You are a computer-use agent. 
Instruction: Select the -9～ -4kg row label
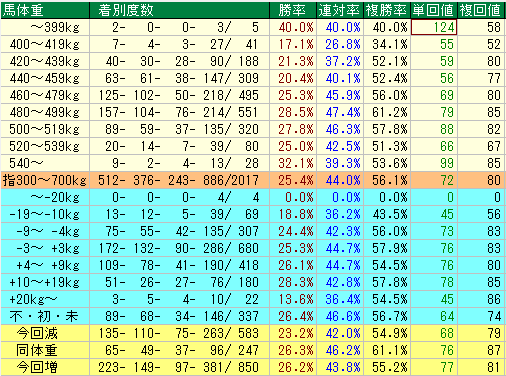tap(45, 231)
